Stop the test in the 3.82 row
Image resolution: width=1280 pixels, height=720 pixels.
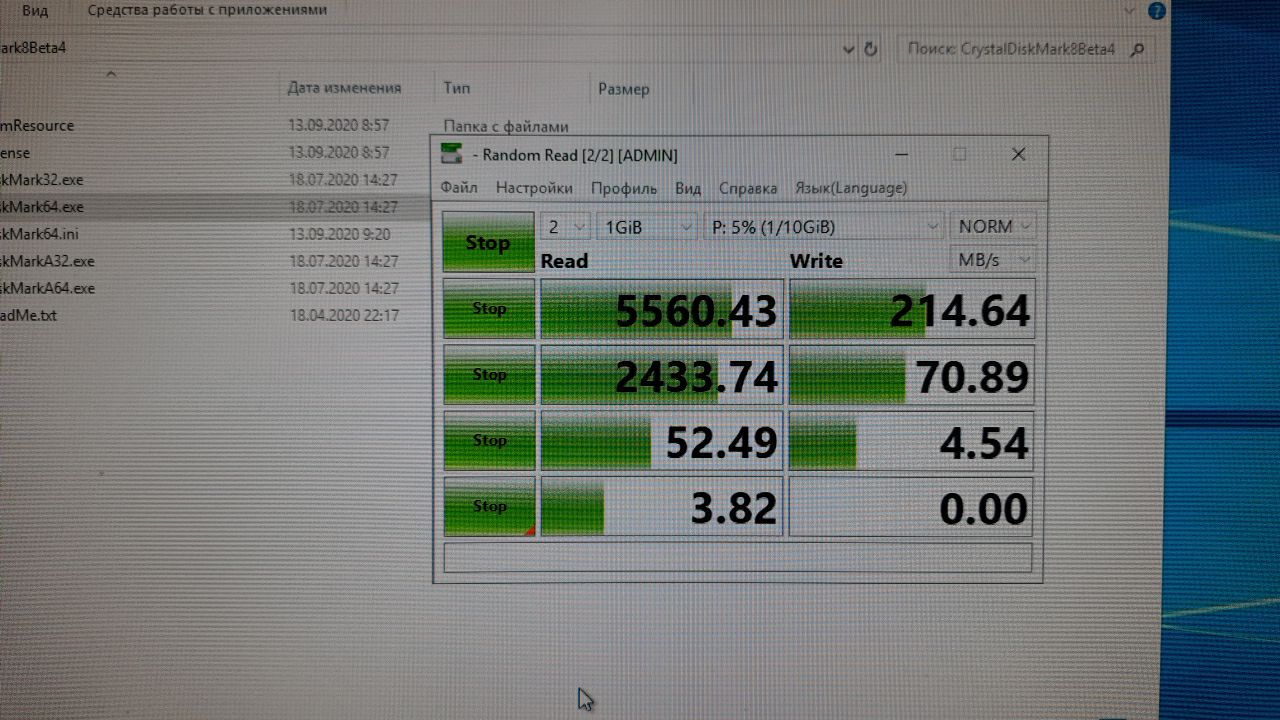489,506
